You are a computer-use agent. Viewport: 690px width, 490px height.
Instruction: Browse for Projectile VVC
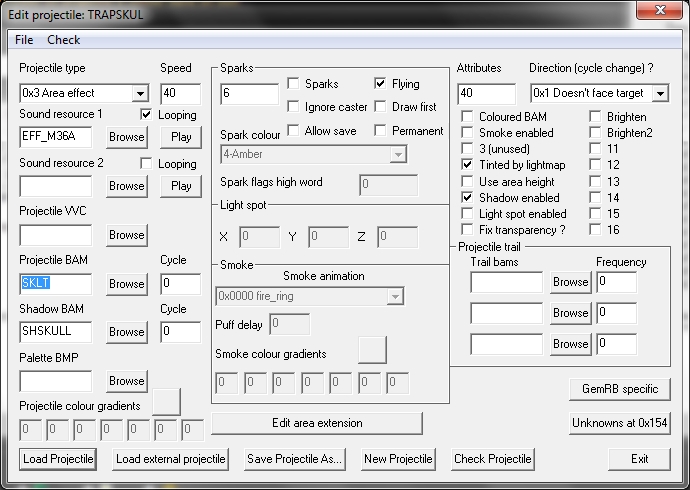point(127,235)
